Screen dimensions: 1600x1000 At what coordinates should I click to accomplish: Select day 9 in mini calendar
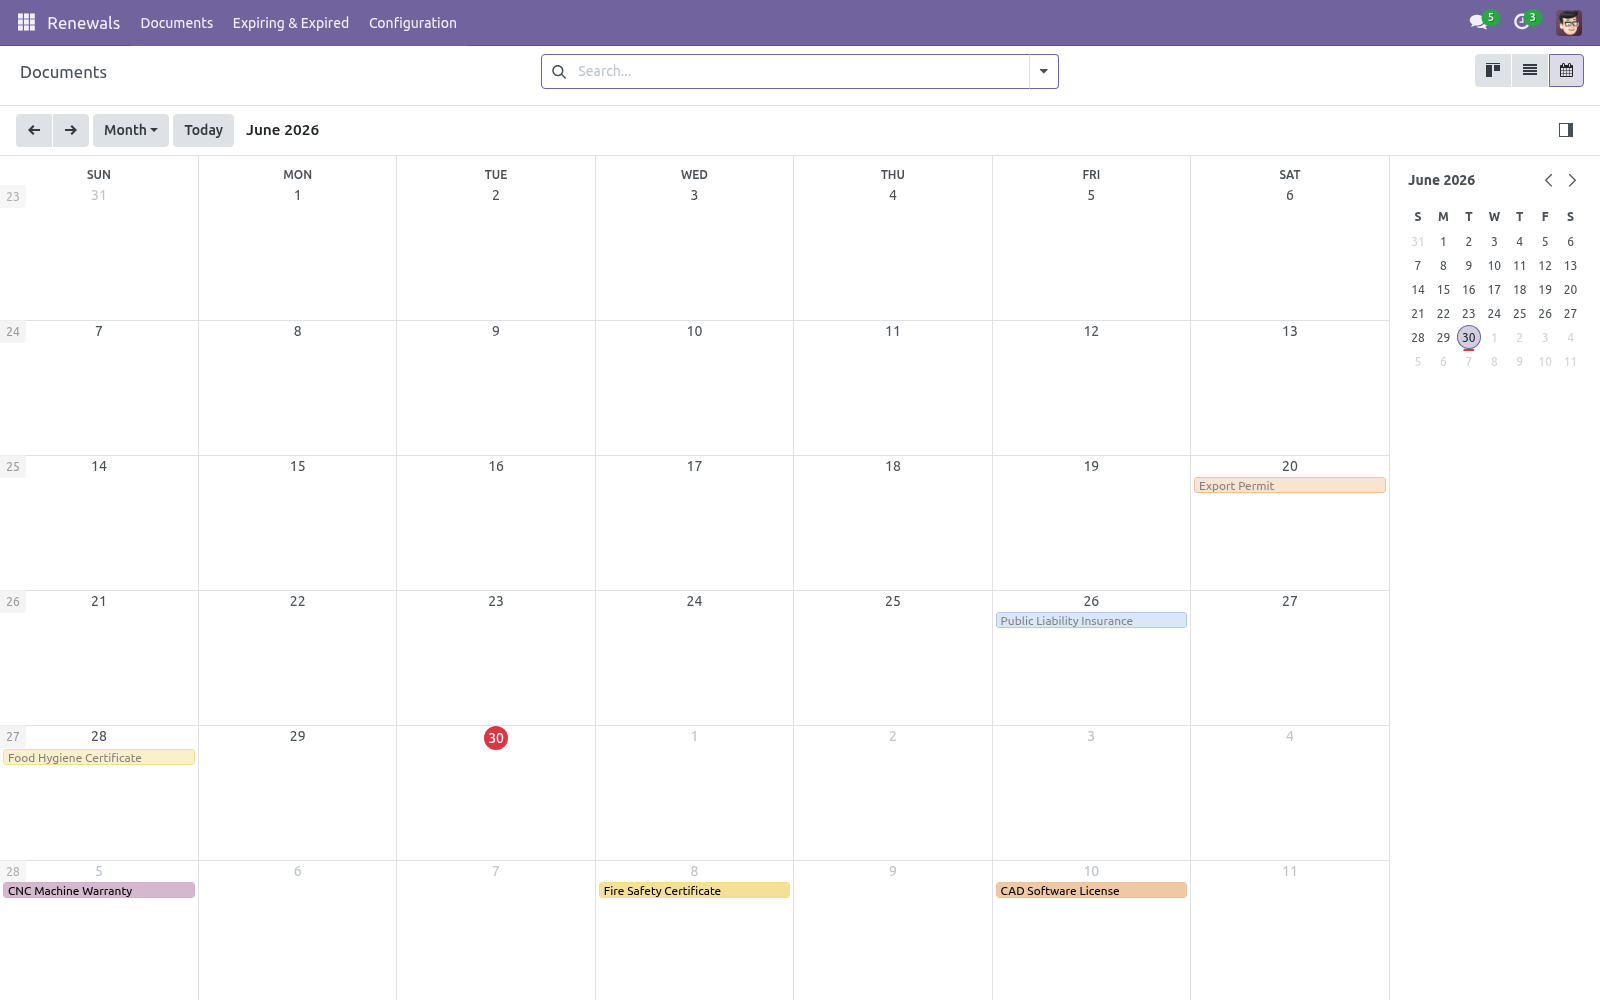pos(1468,266)
